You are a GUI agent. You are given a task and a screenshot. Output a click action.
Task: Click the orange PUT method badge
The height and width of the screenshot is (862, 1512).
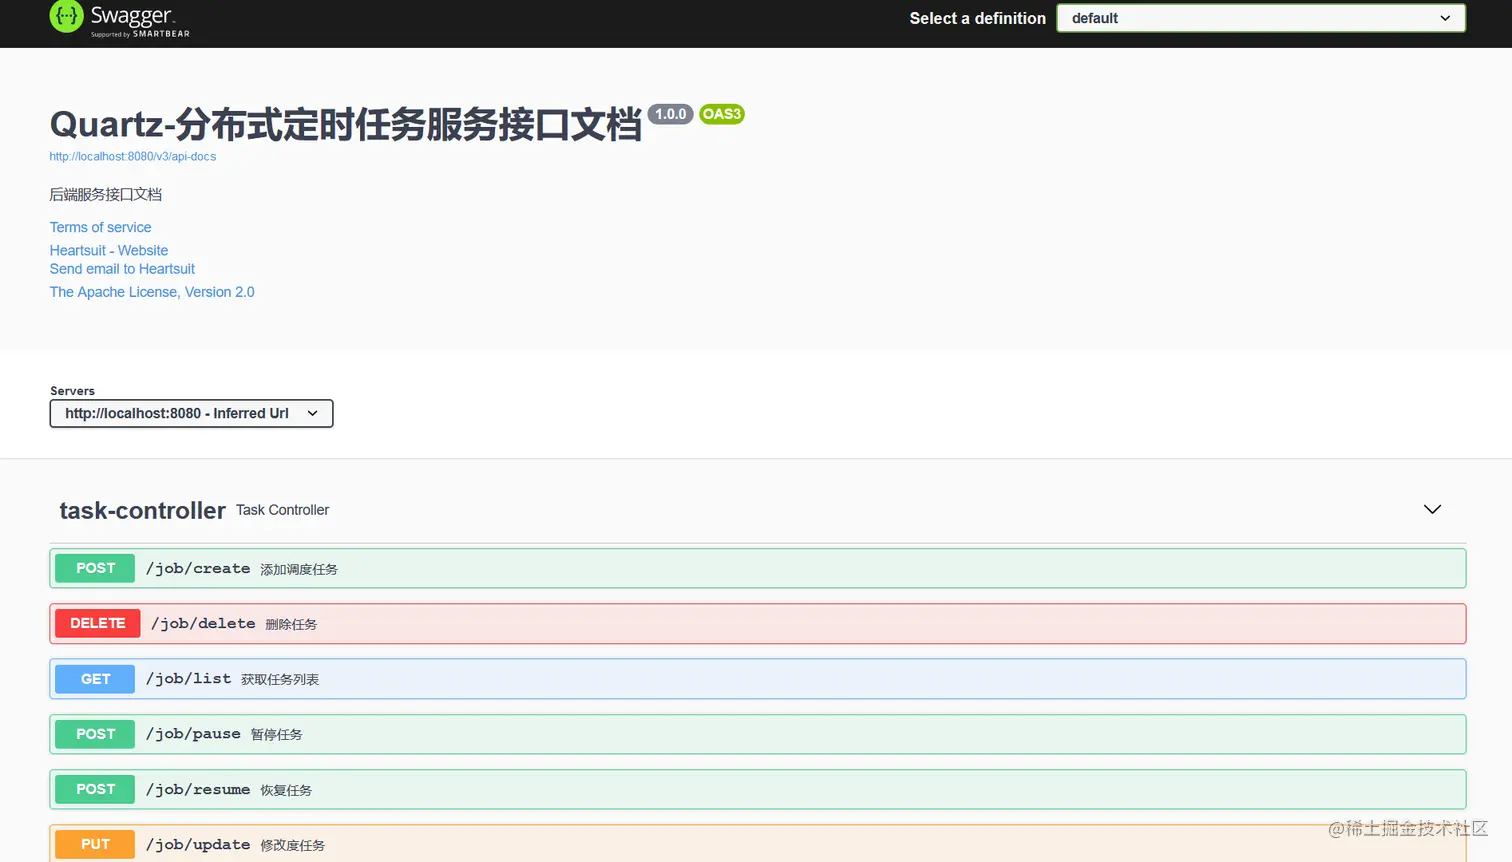[95, 844]
